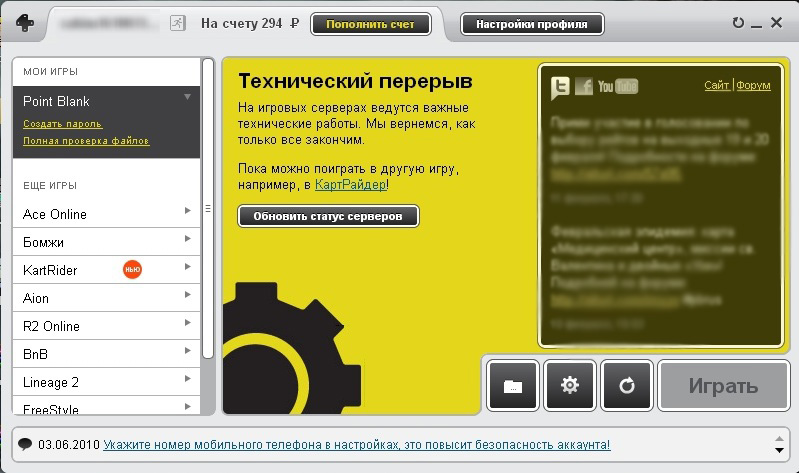Click the logout running-man icon
Image resolution: width=799 pixels, height=473 pixels.
176,23
